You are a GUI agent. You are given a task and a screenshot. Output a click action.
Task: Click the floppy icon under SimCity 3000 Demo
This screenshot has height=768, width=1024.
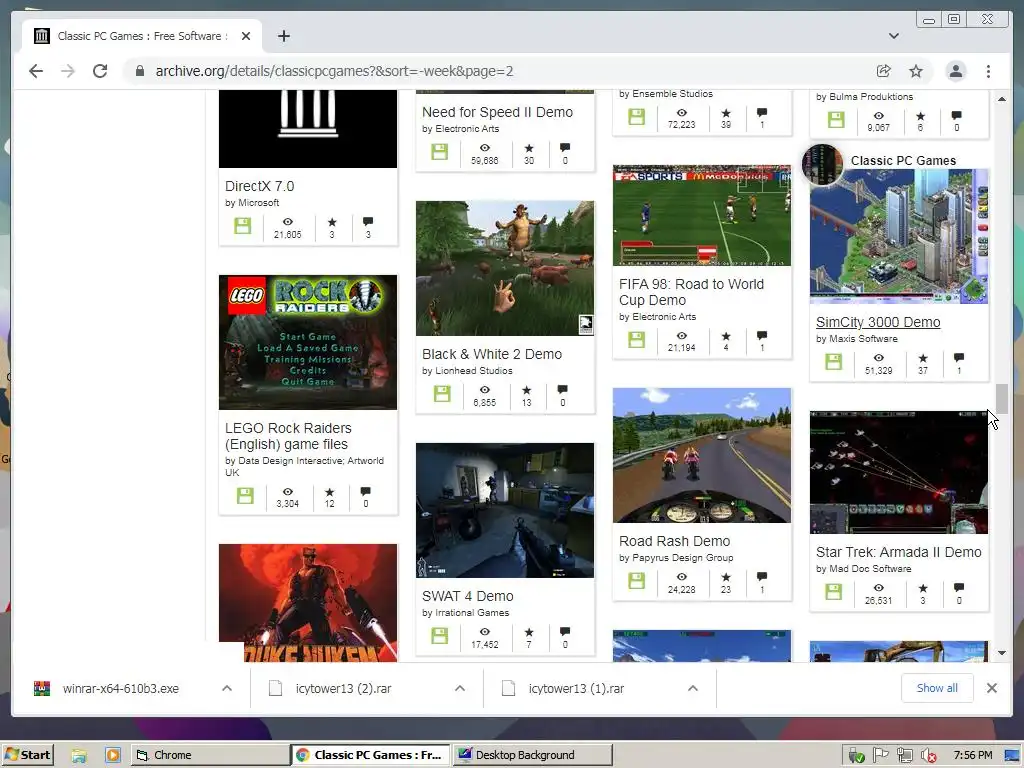(x=833, y=362)
